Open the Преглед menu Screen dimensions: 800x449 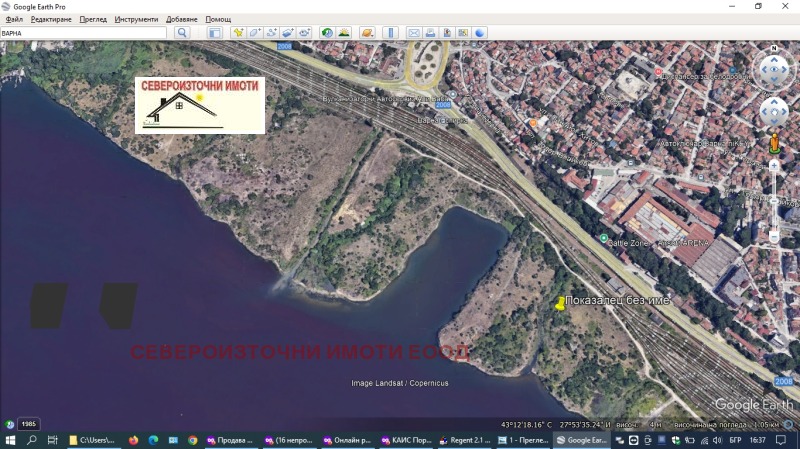[x=93, y=19]
